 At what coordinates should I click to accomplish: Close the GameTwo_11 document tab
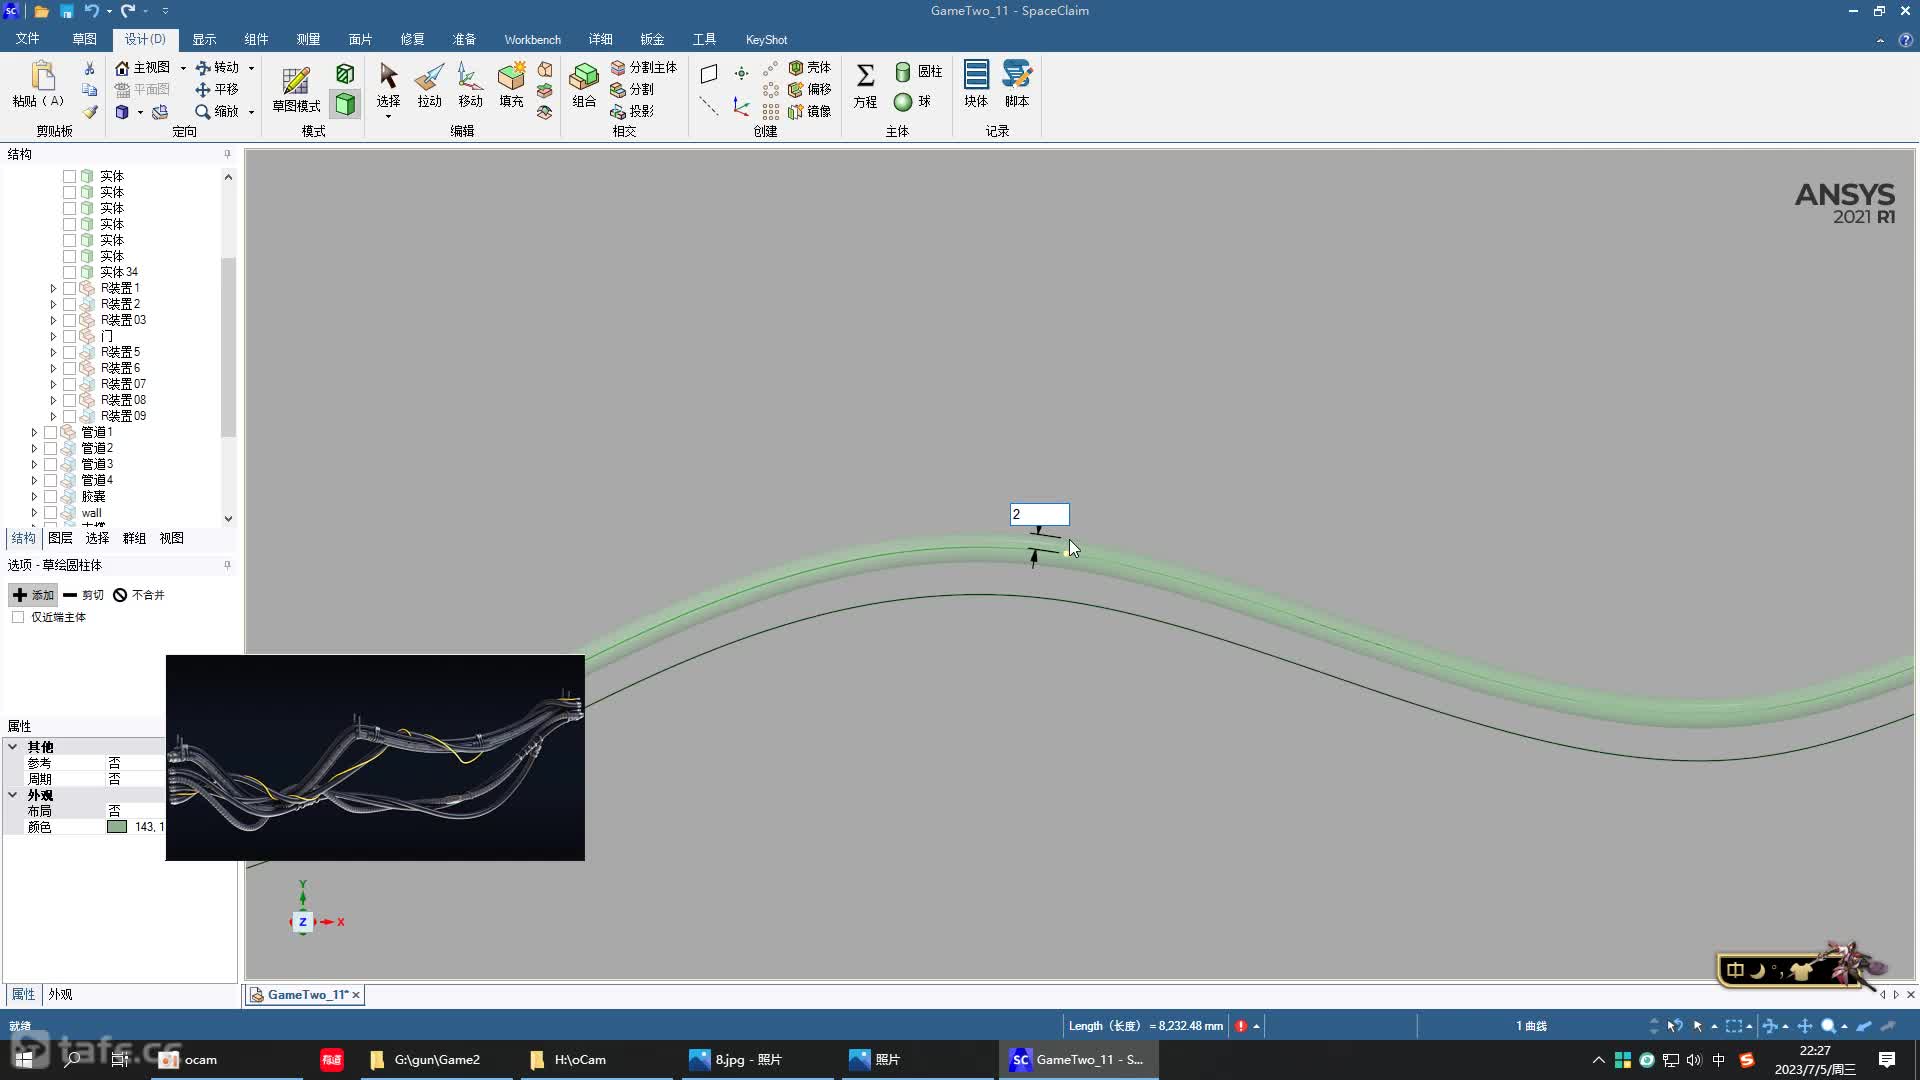[355, 995]
